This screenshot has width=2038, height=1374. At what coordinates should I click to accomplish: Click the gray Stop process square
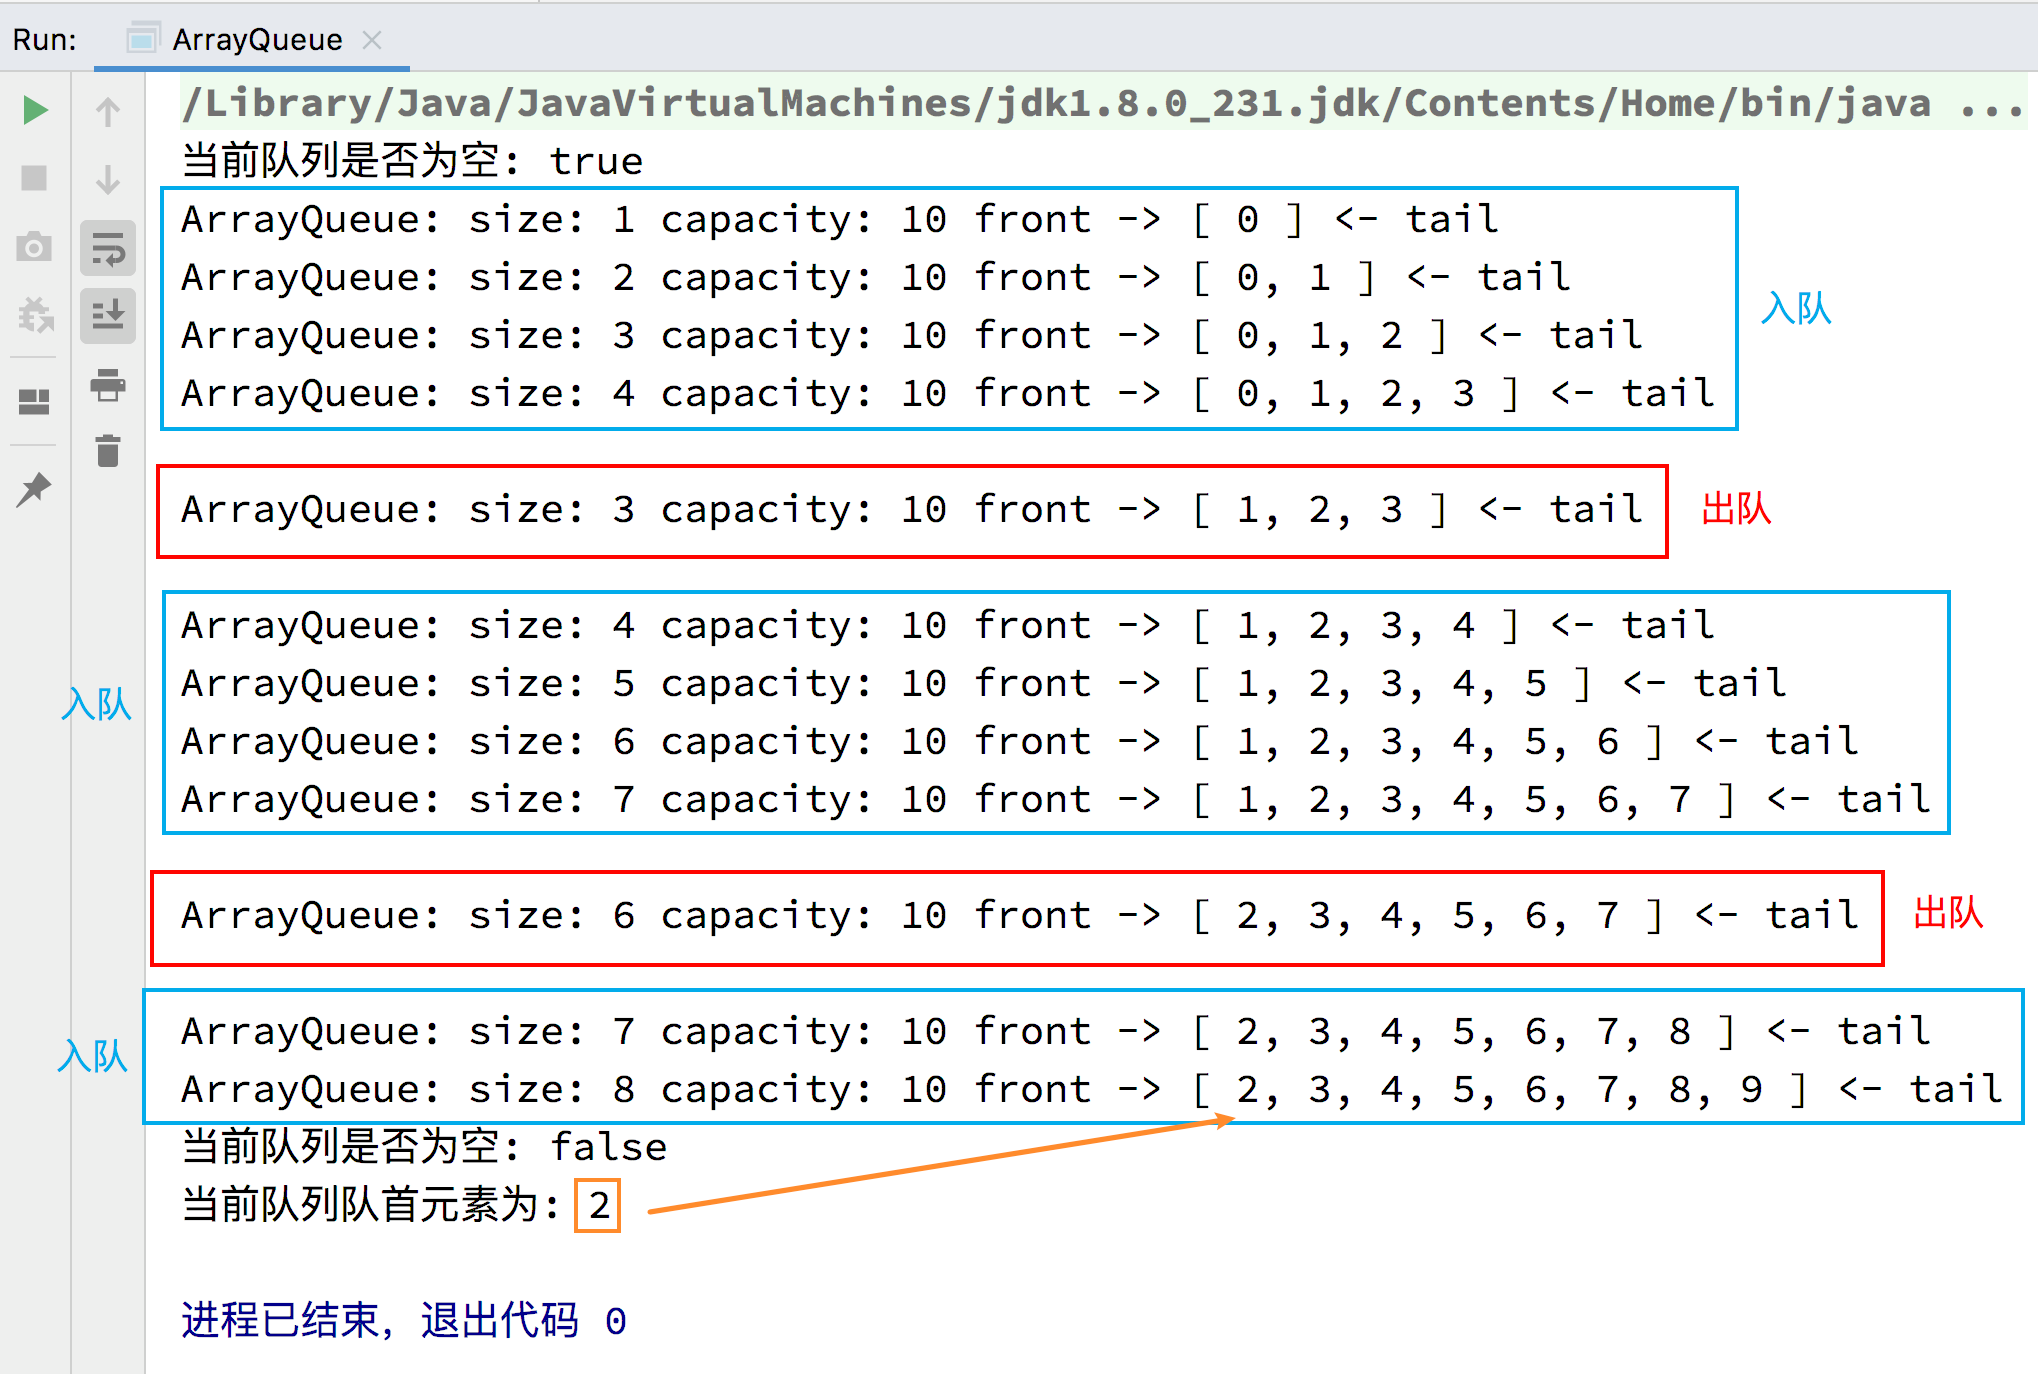point(35,178)
